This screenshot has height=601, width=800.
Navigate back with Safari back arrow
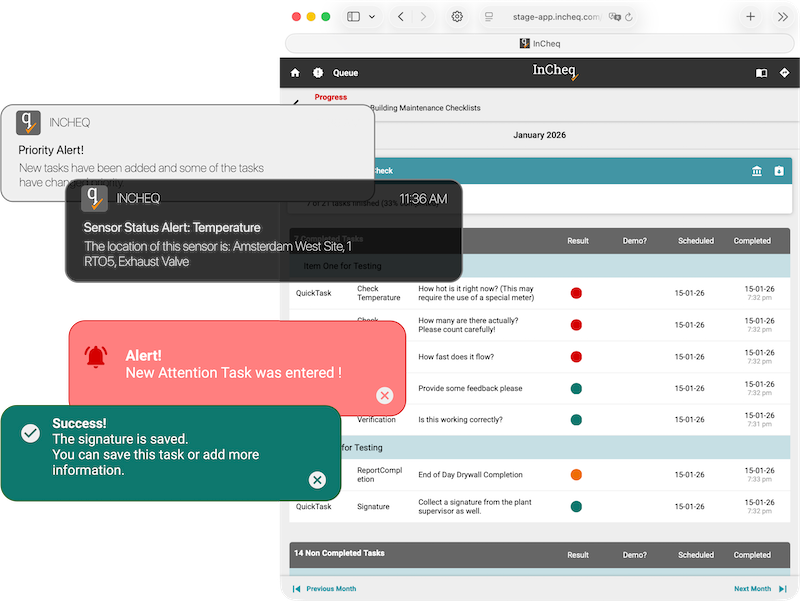tap(401, 17)
